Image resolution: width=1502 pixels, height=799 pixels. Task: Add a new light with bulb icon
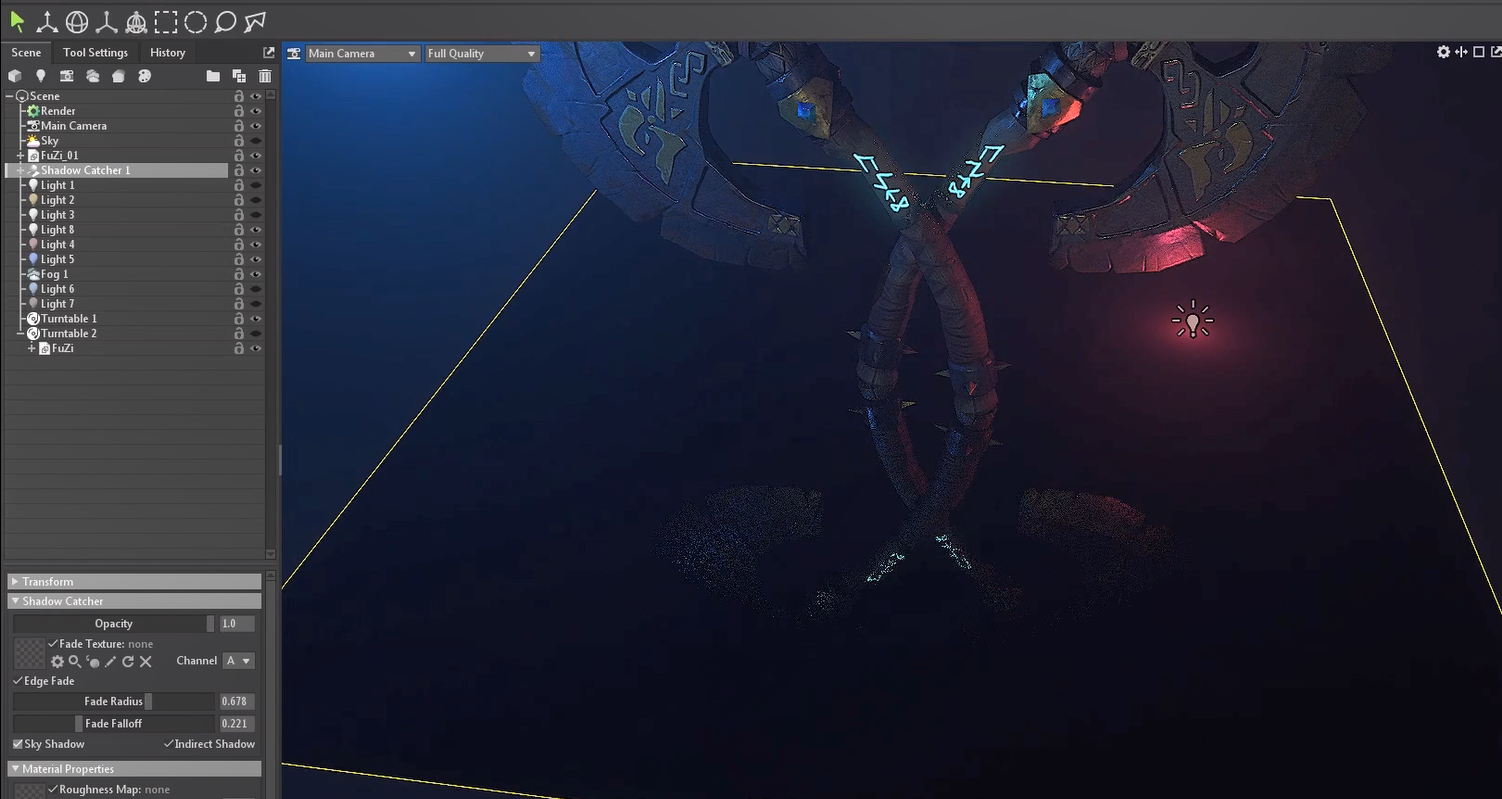(40, 76)
